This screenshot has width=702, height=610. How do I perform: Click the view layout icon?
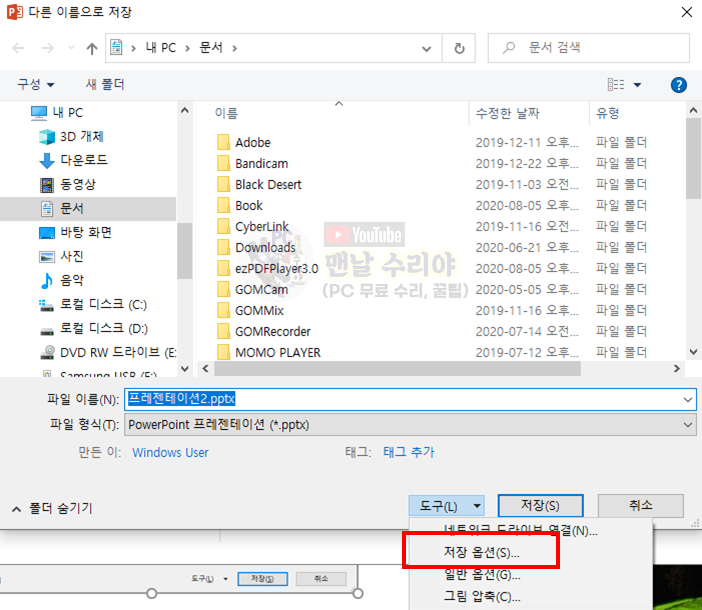click(x=616, y=84)
